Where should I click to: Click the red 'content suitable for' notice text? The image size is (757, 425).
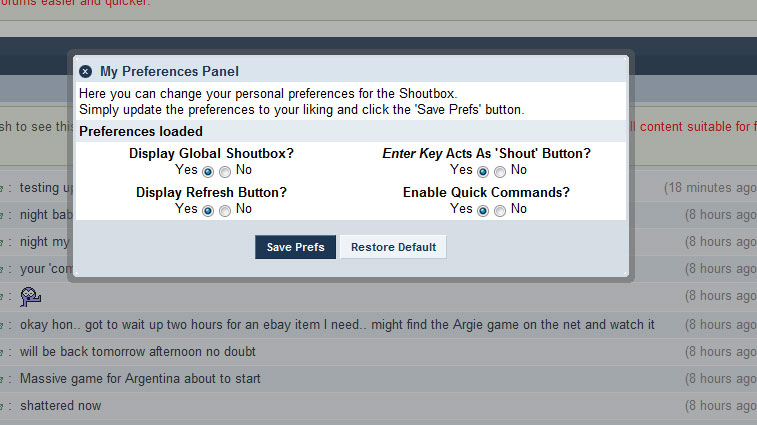(x=695, y=127)
